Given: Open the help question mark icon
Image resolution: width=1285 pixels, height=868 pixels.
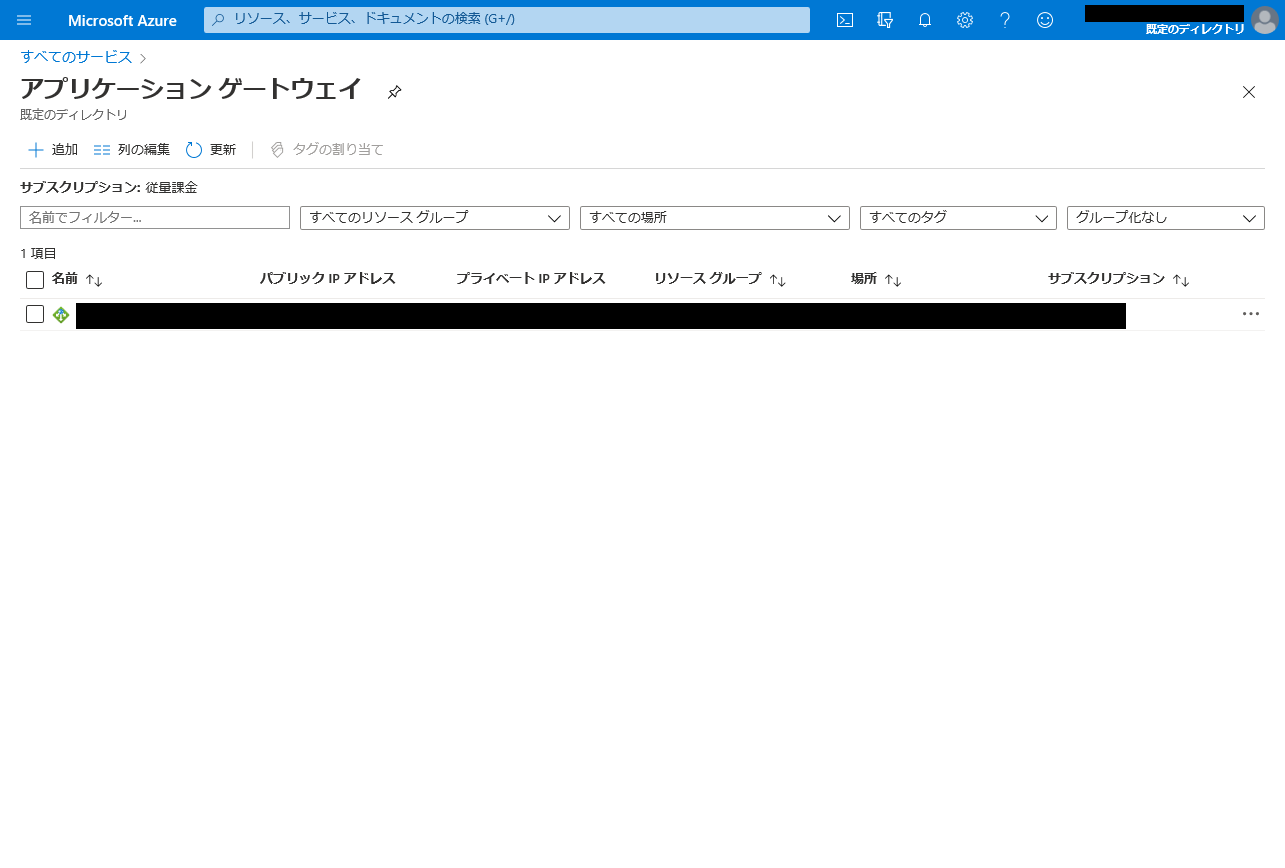Looking at the screenshot, I should [1005, 20].
